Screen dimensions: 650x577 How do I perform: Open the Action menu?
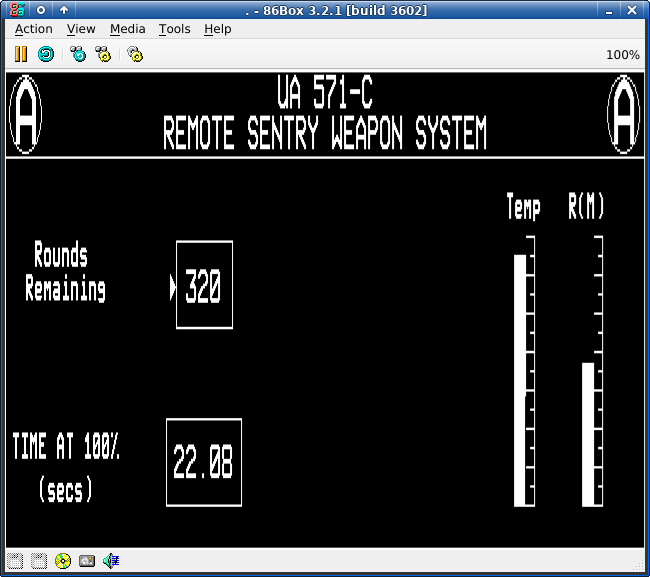point(34,29)
